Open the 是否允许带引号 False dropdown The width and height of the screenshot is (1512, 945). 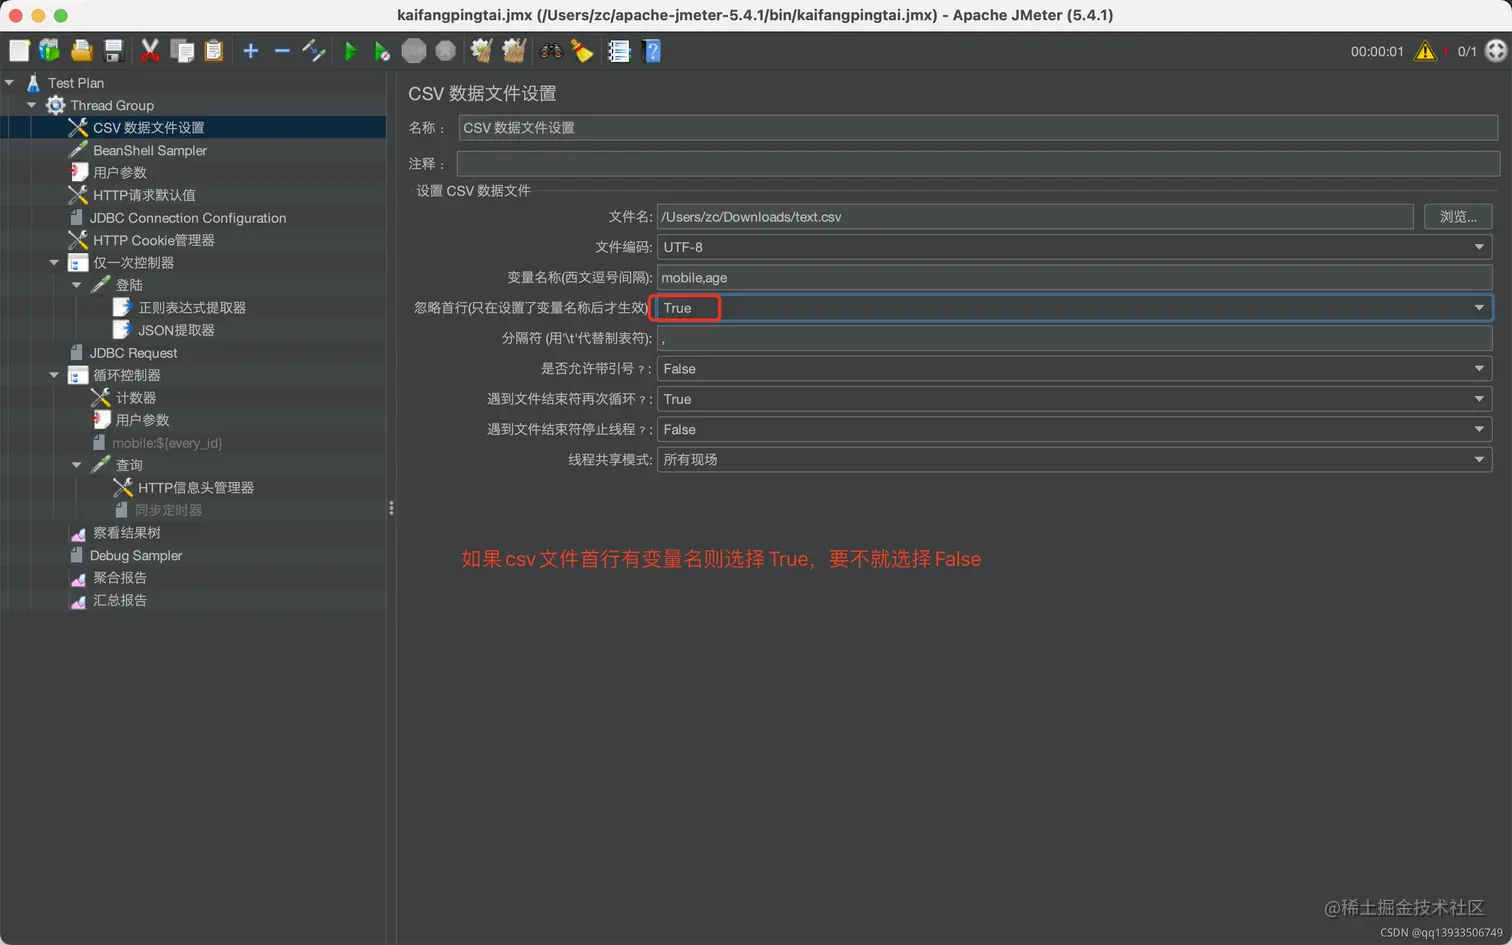[x=1074, y=369]
